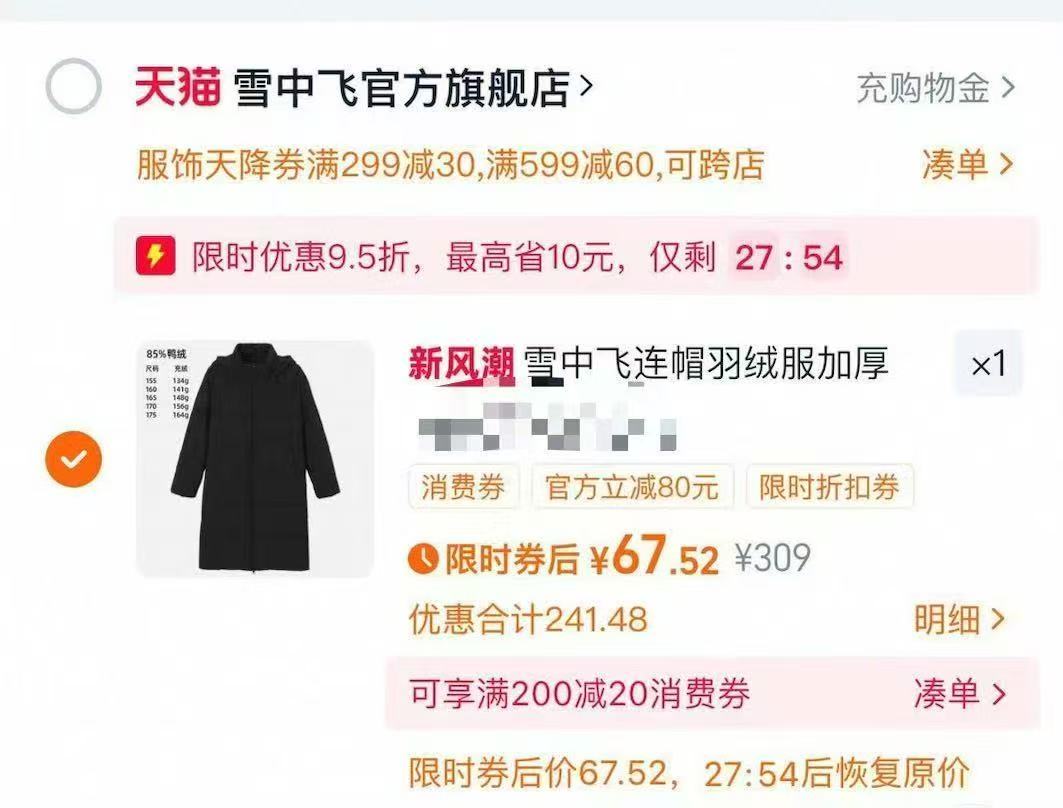The image size is (1063, 808).
Task: Open 雪中飞连帽羽绒服加厚 product title
Action: tap(706, 365)
